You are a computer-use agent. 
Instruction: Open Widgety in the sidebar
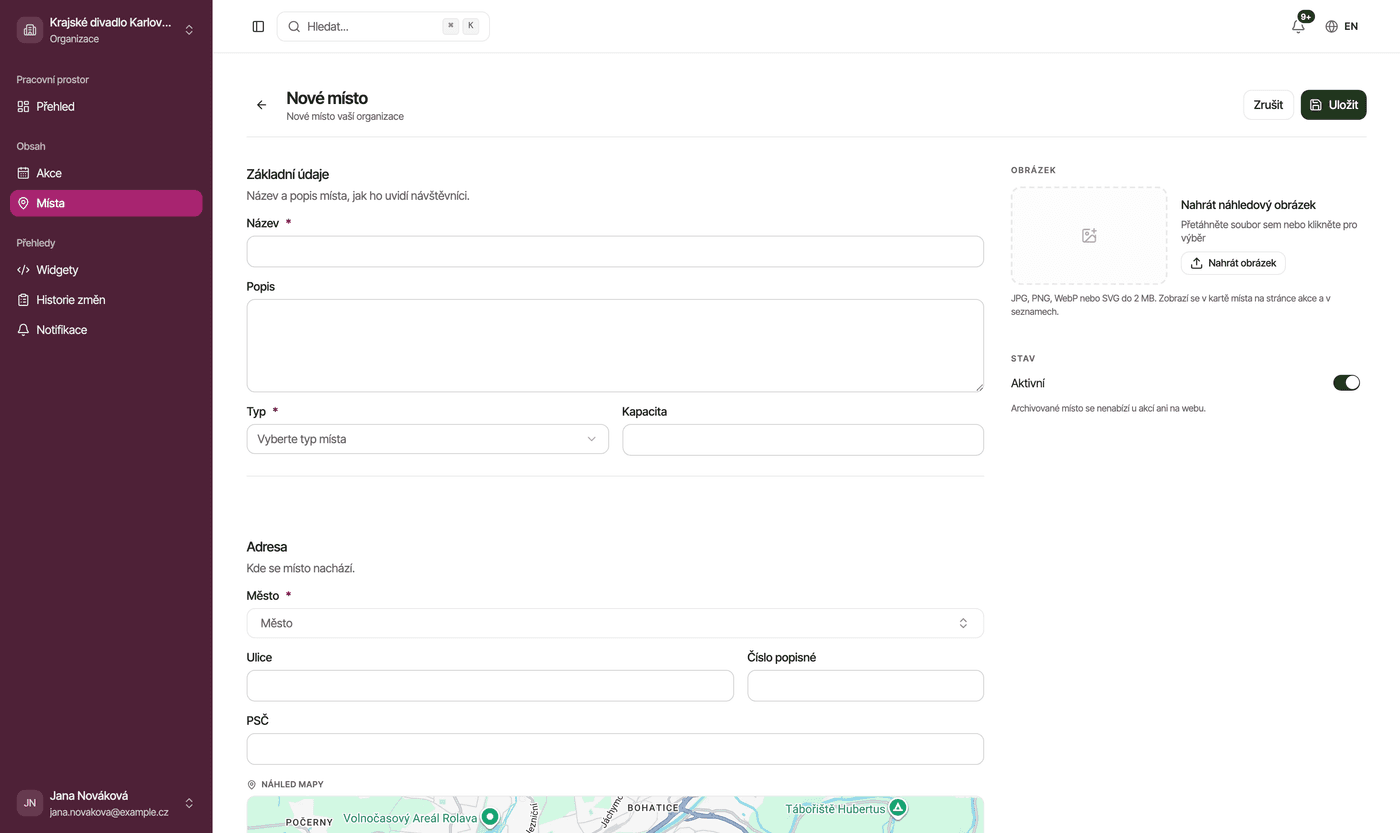pyautogui.click(x=106, y=270)
